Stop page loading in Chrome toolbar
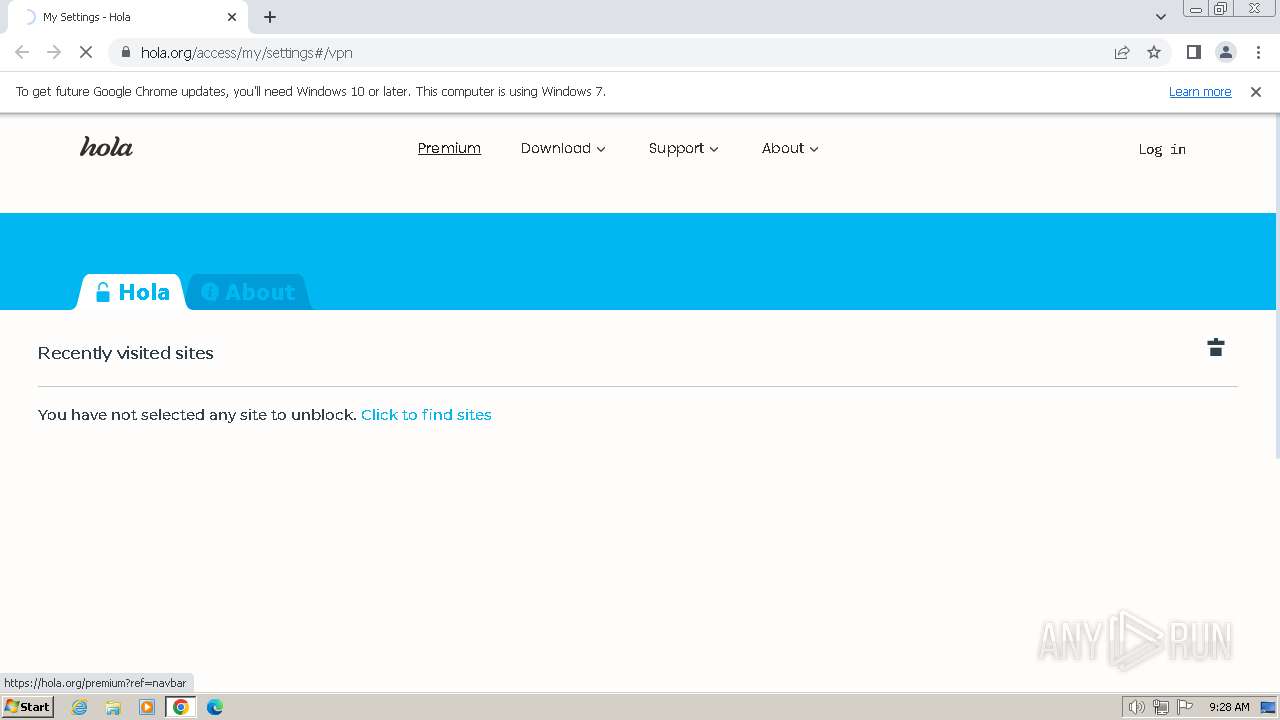This screenshot has width=1280, height=720. [86, 52]
